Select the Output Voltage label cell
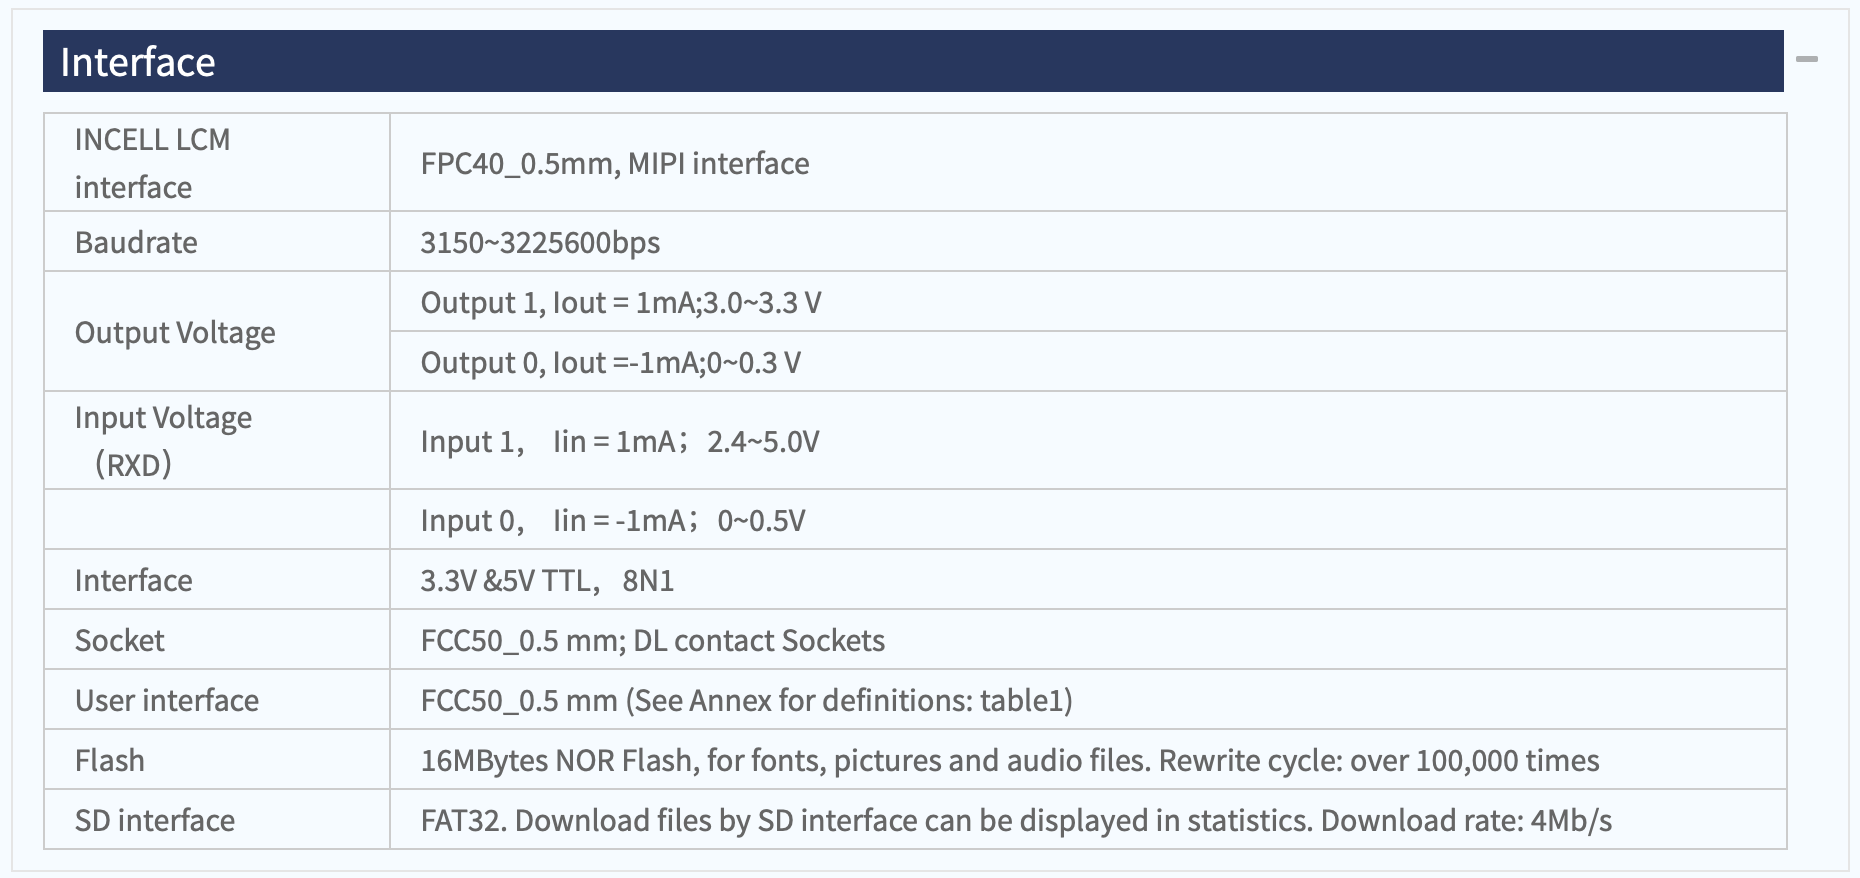This screenshot has height=878, width=1860. tap(217, 331)
